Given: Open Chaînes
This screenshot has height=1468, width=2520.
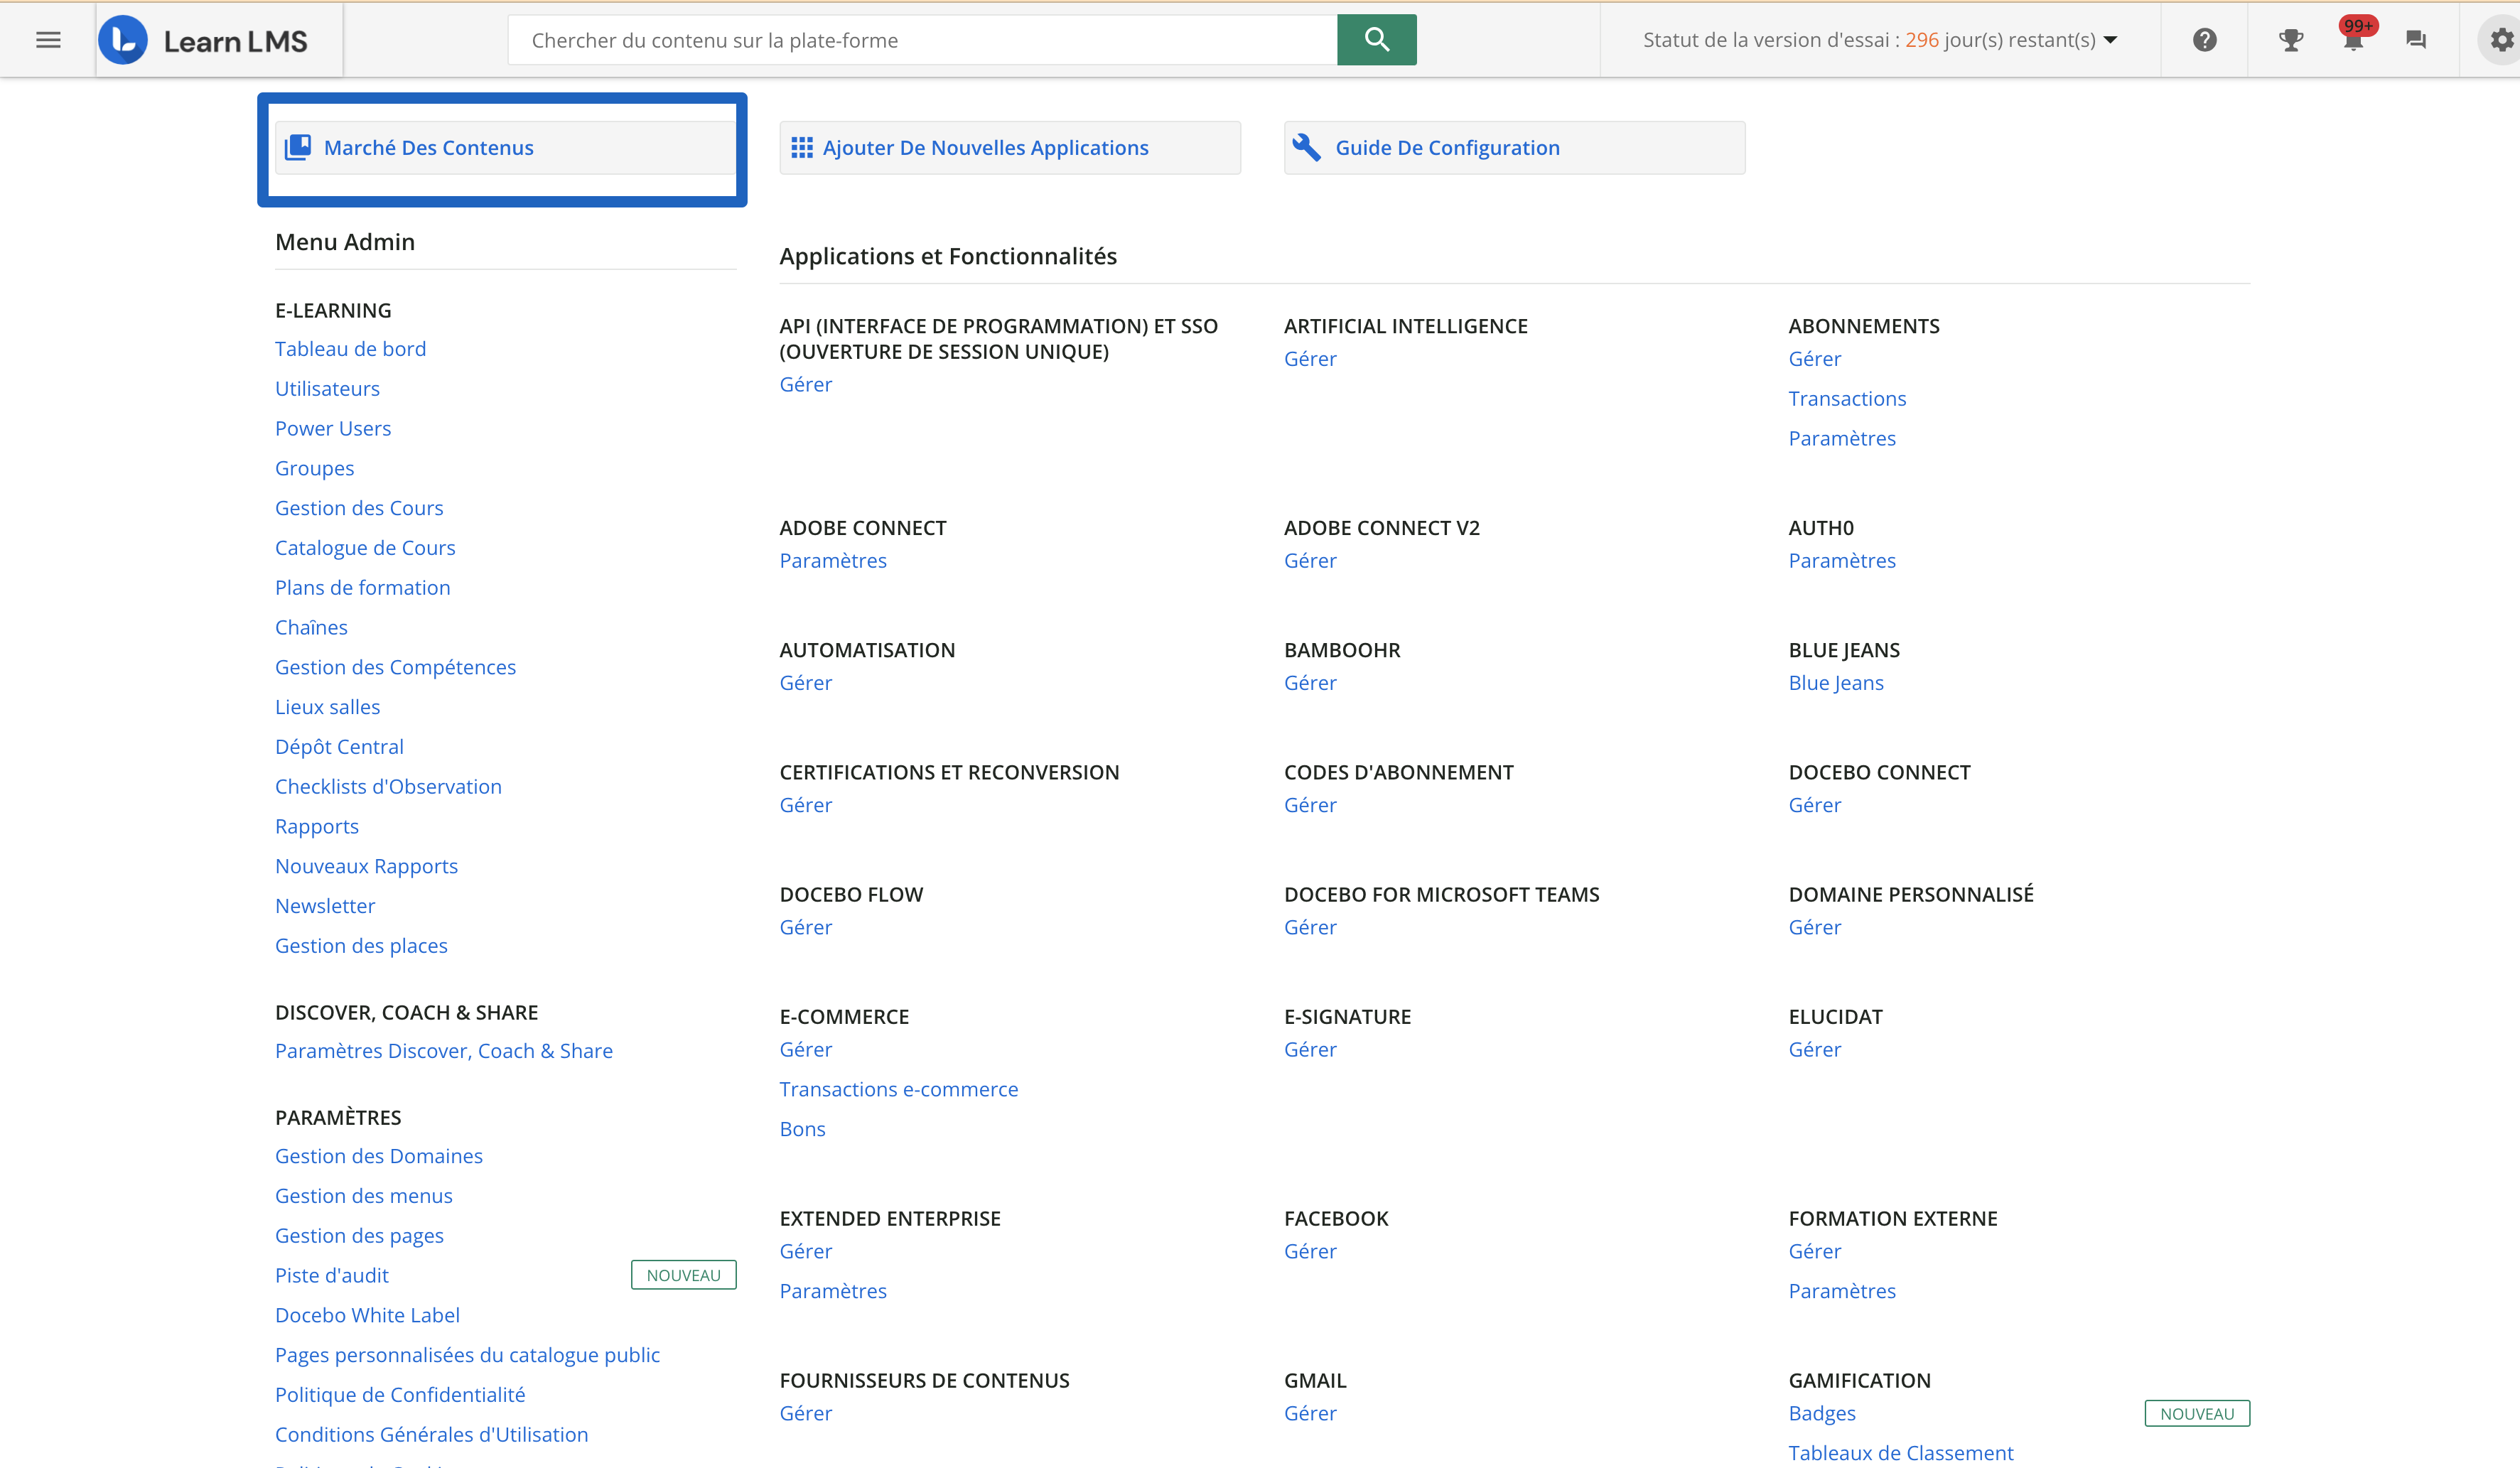Looking at the screenshot, I should (311, 628).
